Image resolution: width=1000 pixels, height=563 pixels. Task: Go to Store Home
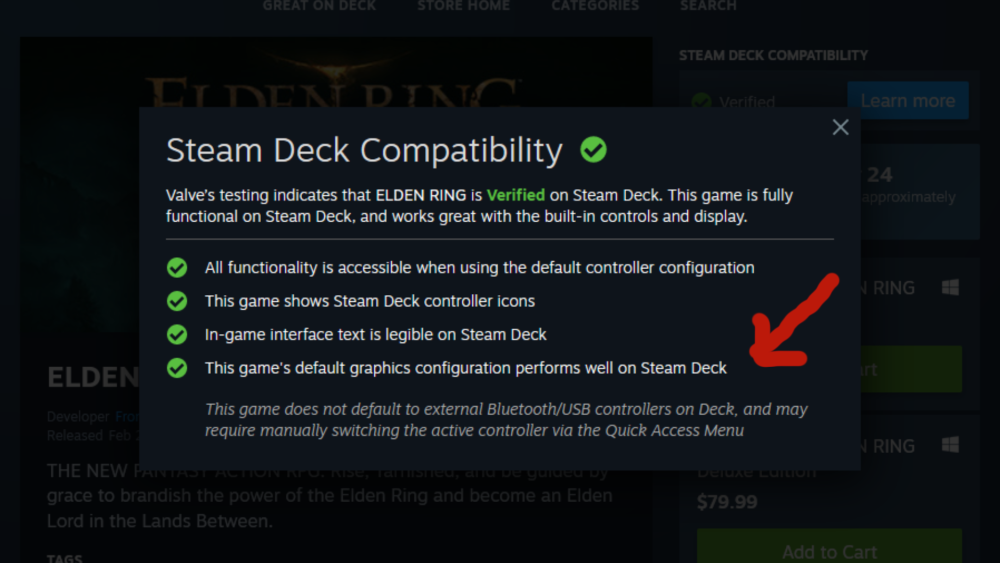coord(463,6)
